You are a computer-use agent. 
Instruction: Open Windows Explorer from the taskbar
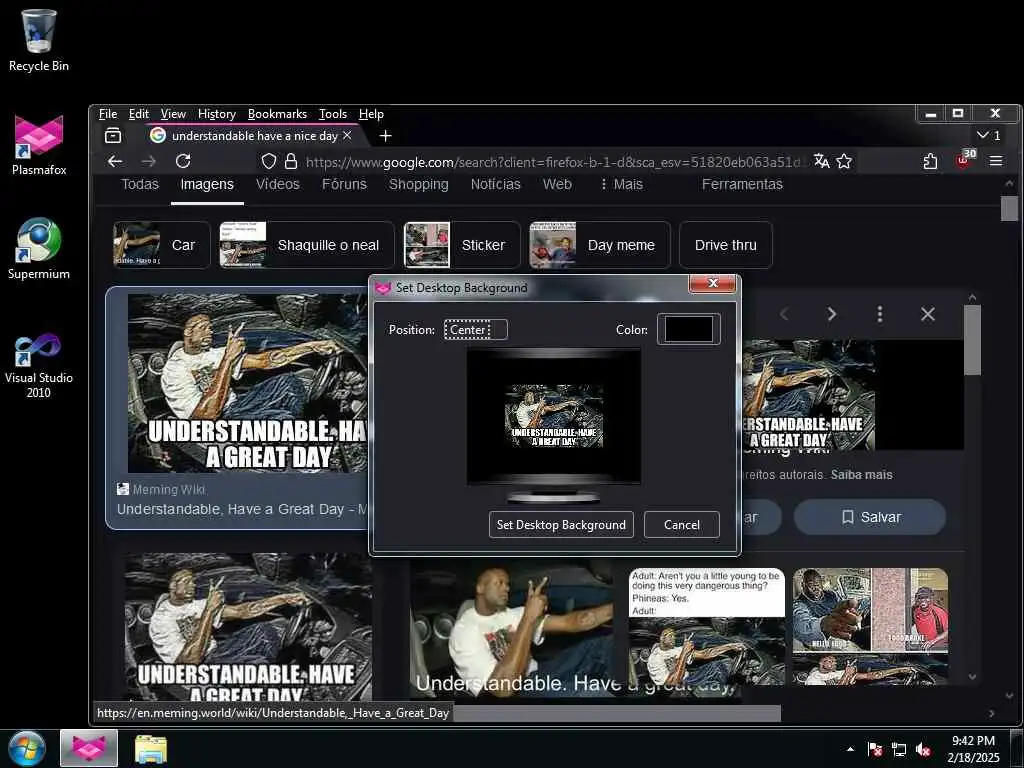[151, 749]
